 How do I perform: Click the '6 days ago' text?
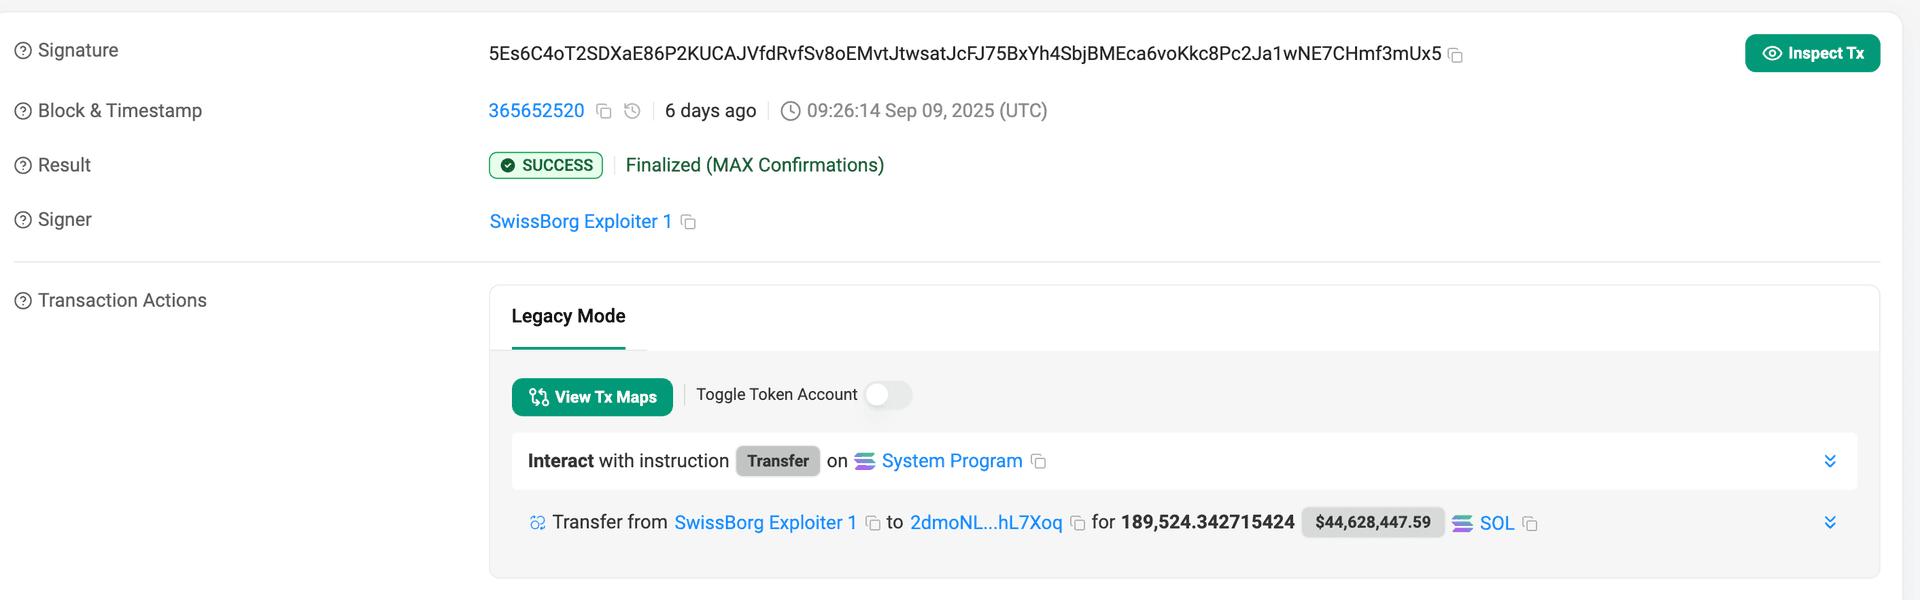[711, 111]
